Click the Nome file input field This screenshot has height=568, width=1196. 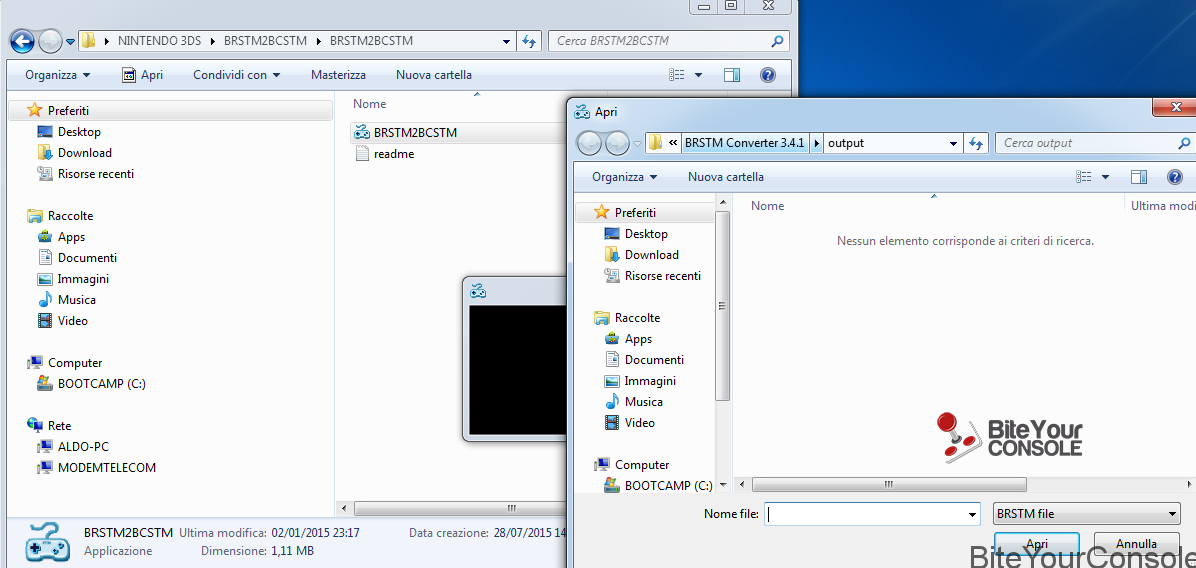(x=871, y=514)
